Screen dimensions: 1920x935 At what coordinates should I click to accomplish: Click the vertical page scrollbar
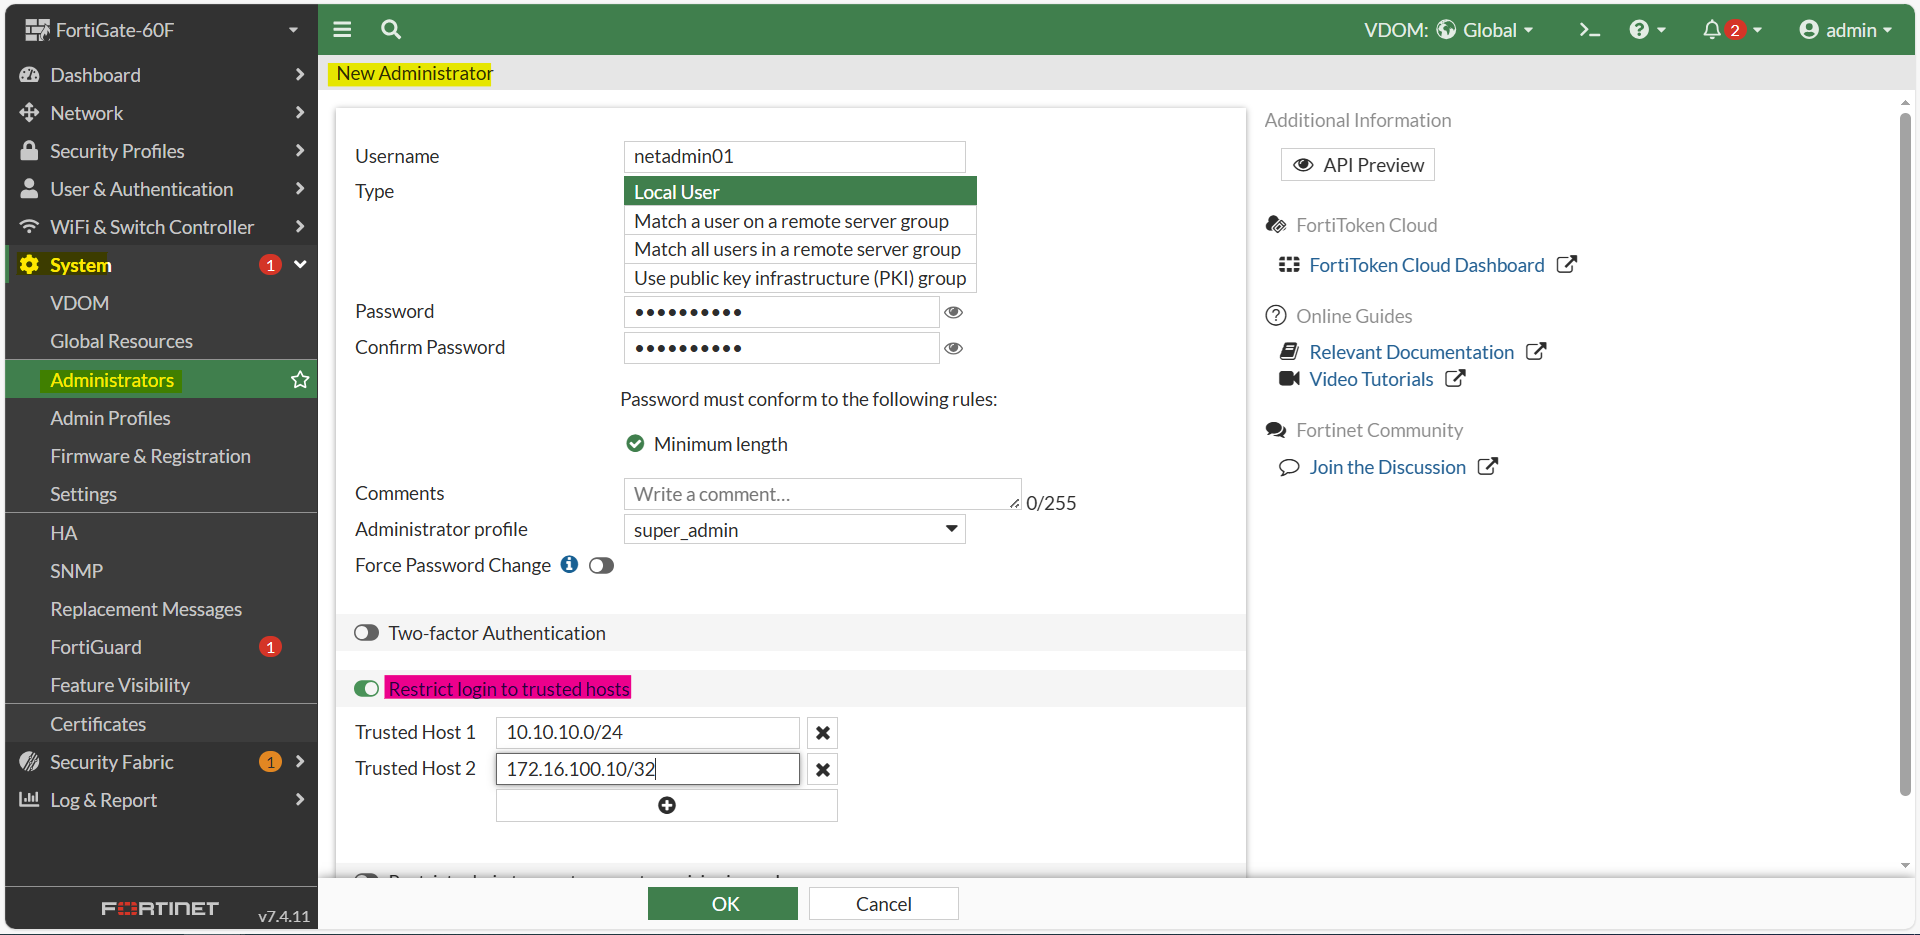(1906, 455)
